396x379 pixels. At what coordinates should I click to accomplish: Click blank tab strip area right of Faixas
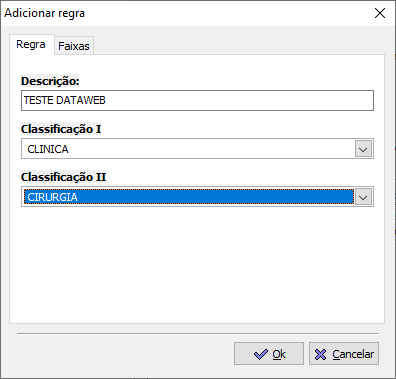[x=238, y=45]
